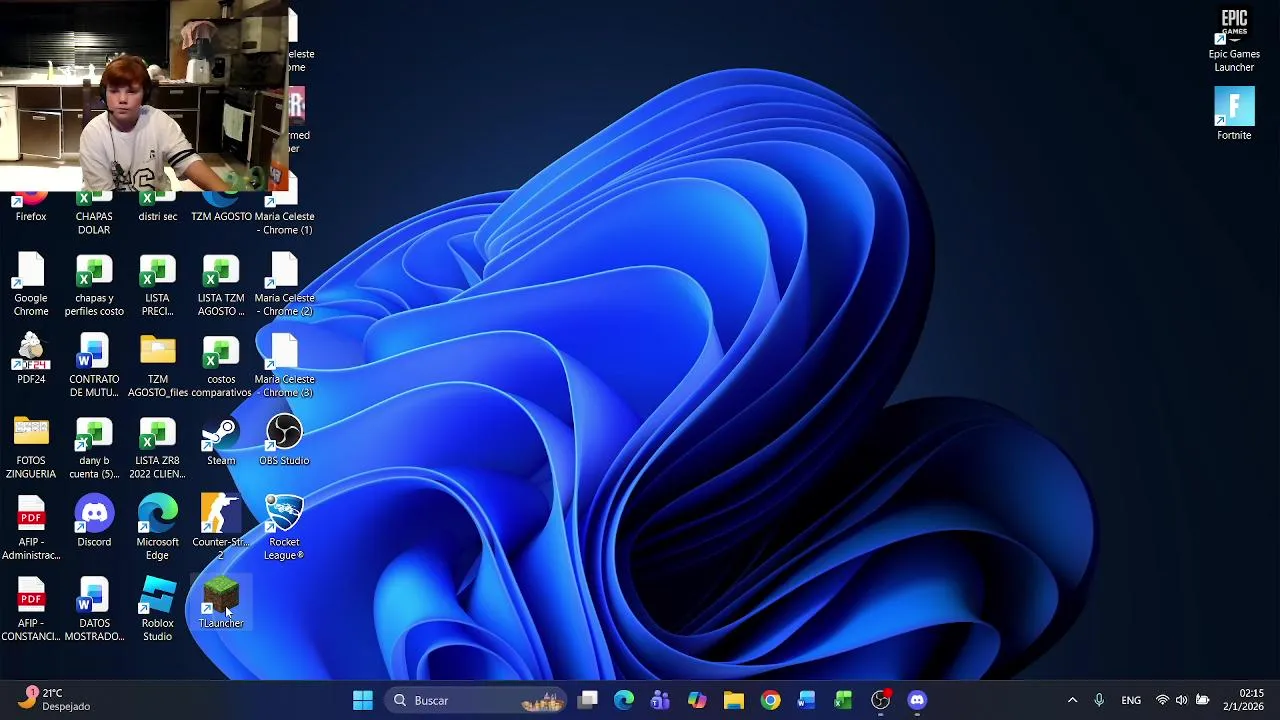Select the Discord desktop shortcut
1280x720 pixels.
click(x=94, y=522)
